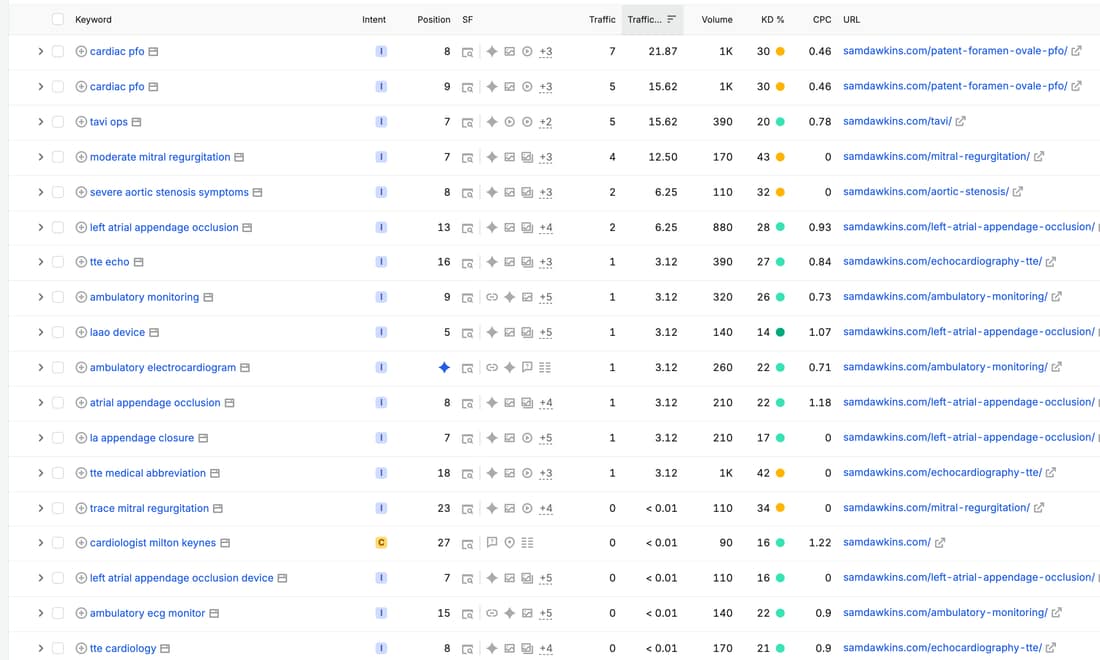
Task: Click the C intent badge for cardiologist milton keynes
Action: [381, 543]
